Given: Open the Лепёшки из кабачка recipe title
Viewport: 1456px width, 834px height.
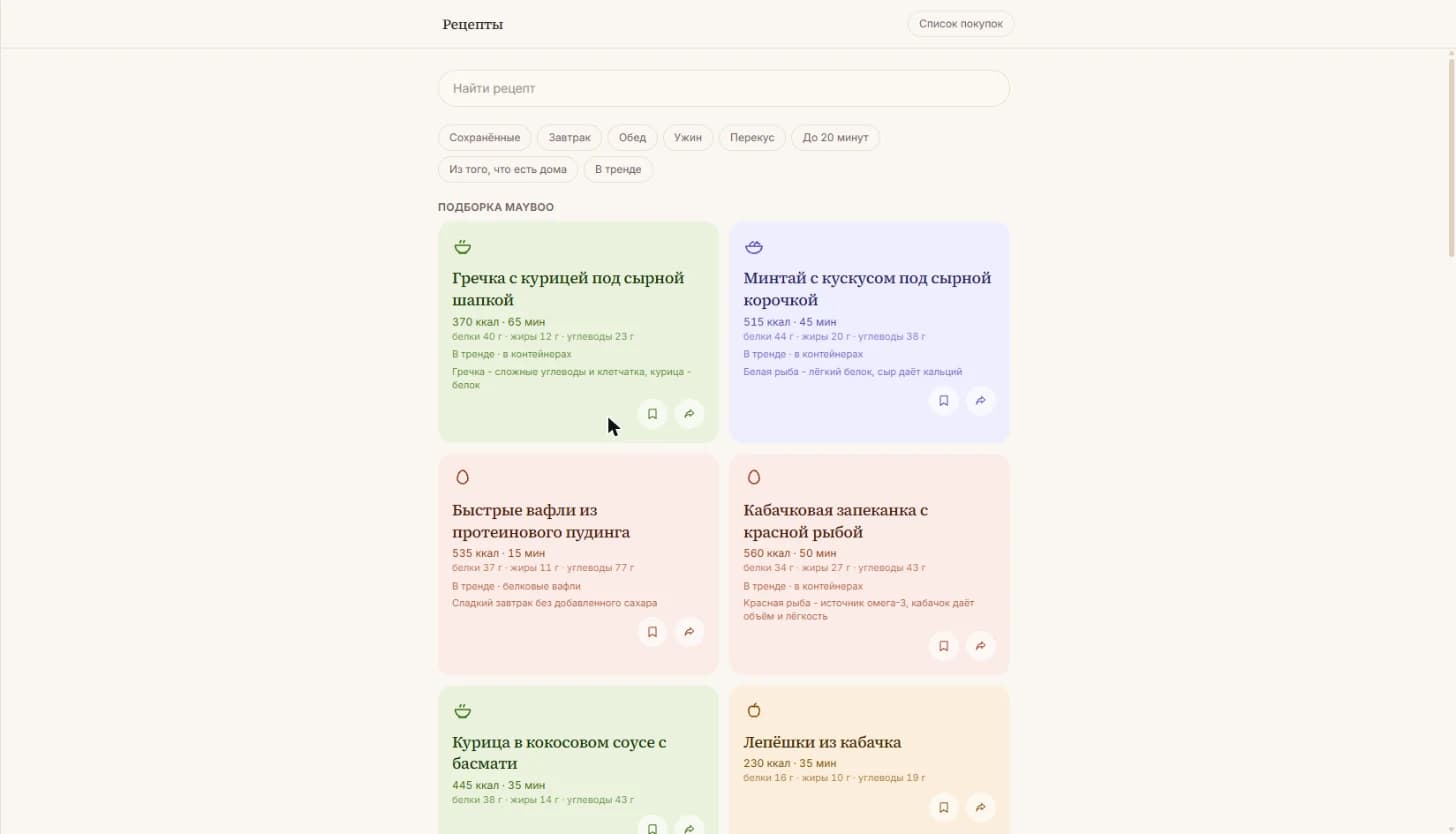Looking at the screenshot, I should pyautogui.click(x=822, y=742).
